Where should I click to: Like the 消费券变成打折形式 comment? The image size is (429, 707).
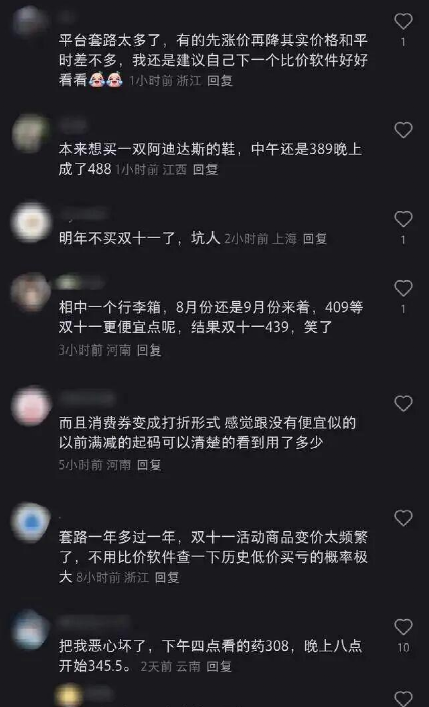click(403, 404)
